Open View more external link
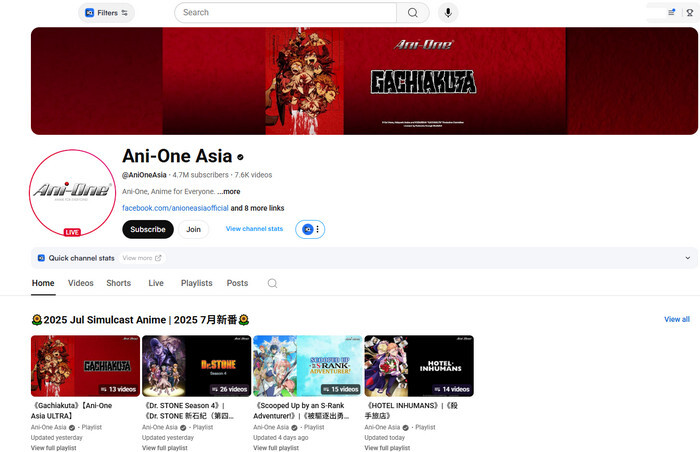Viewport: 700px width, 452px height. pos(142,258)
